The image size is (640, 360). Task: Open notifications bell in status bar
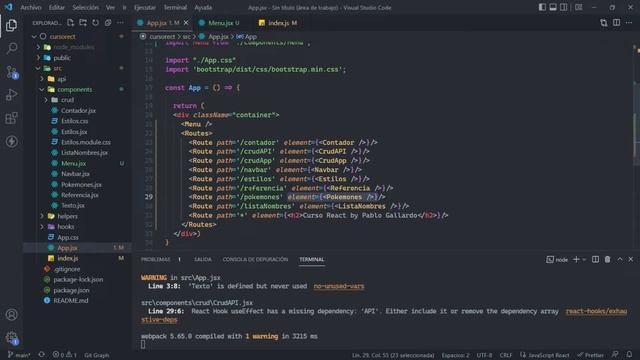tap(629, 355)
